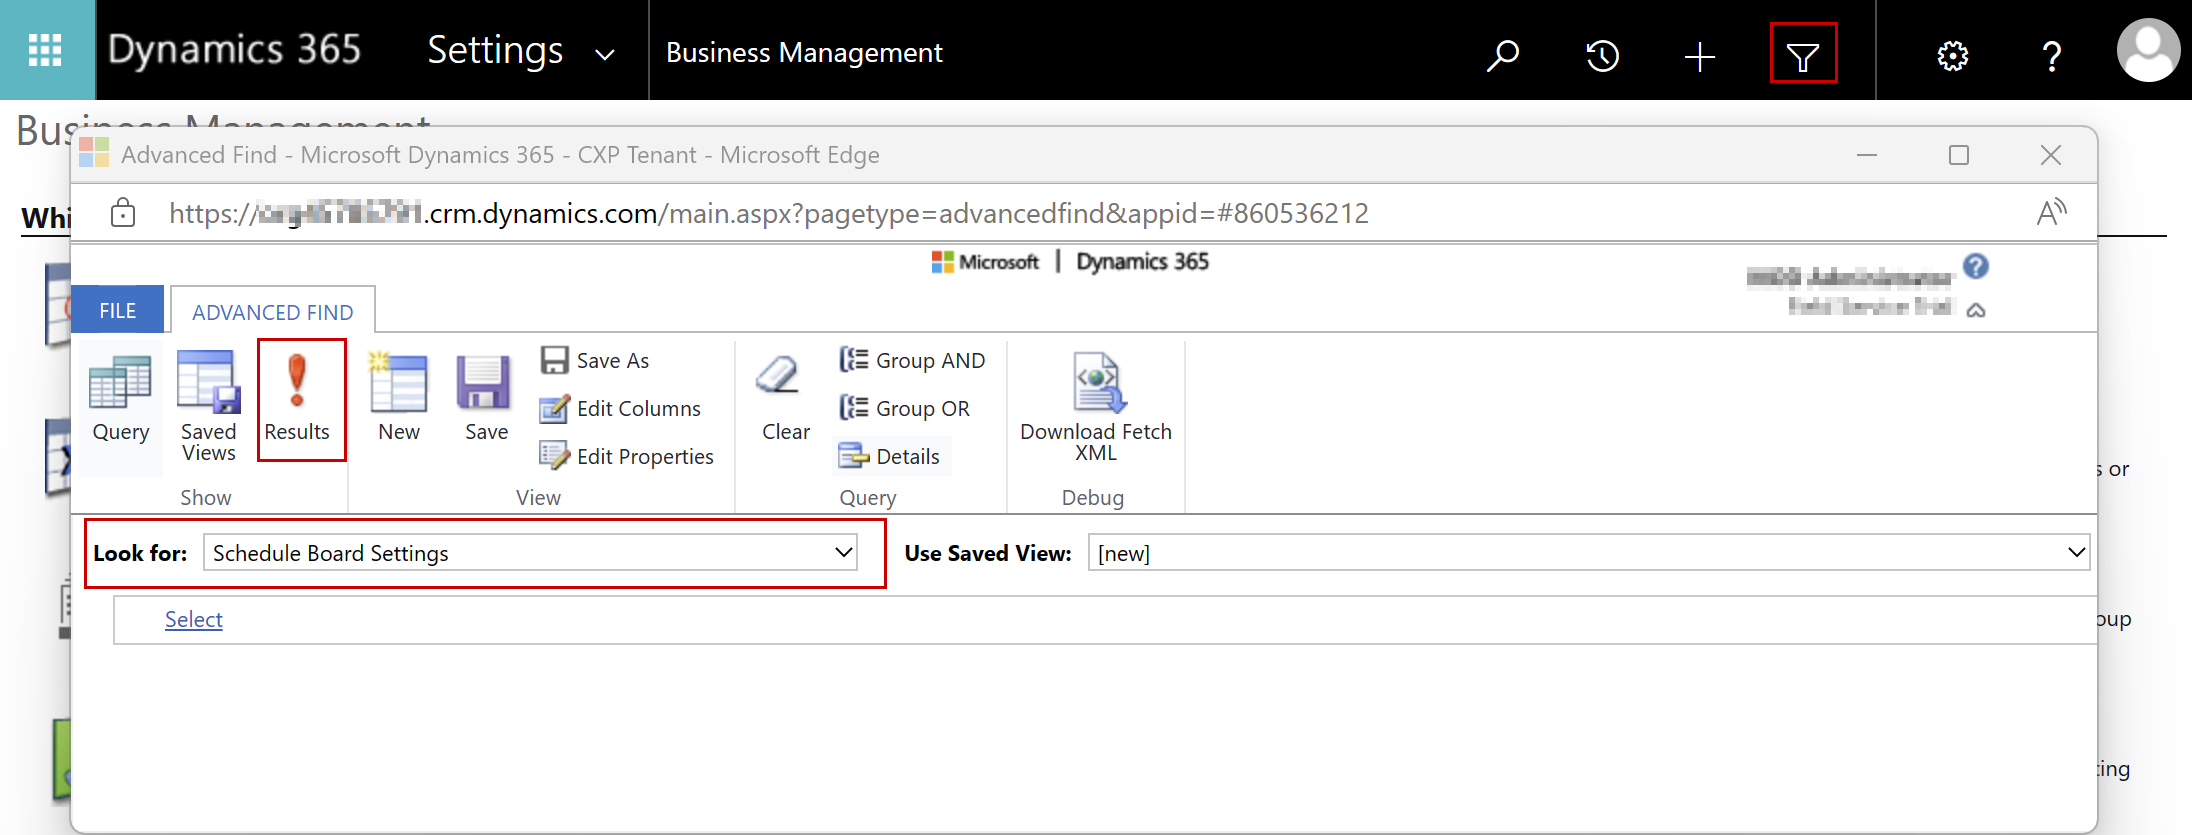The image size is (2192, 835).
Task: Open recent items history icon
Action: tap(1602, 55)
